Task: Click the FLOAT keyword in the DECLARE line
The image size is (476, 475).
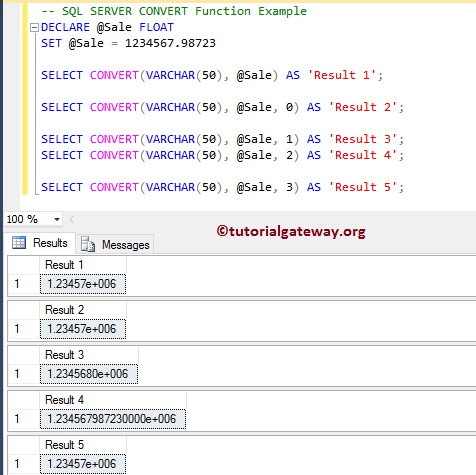Action: pos(156,27)
